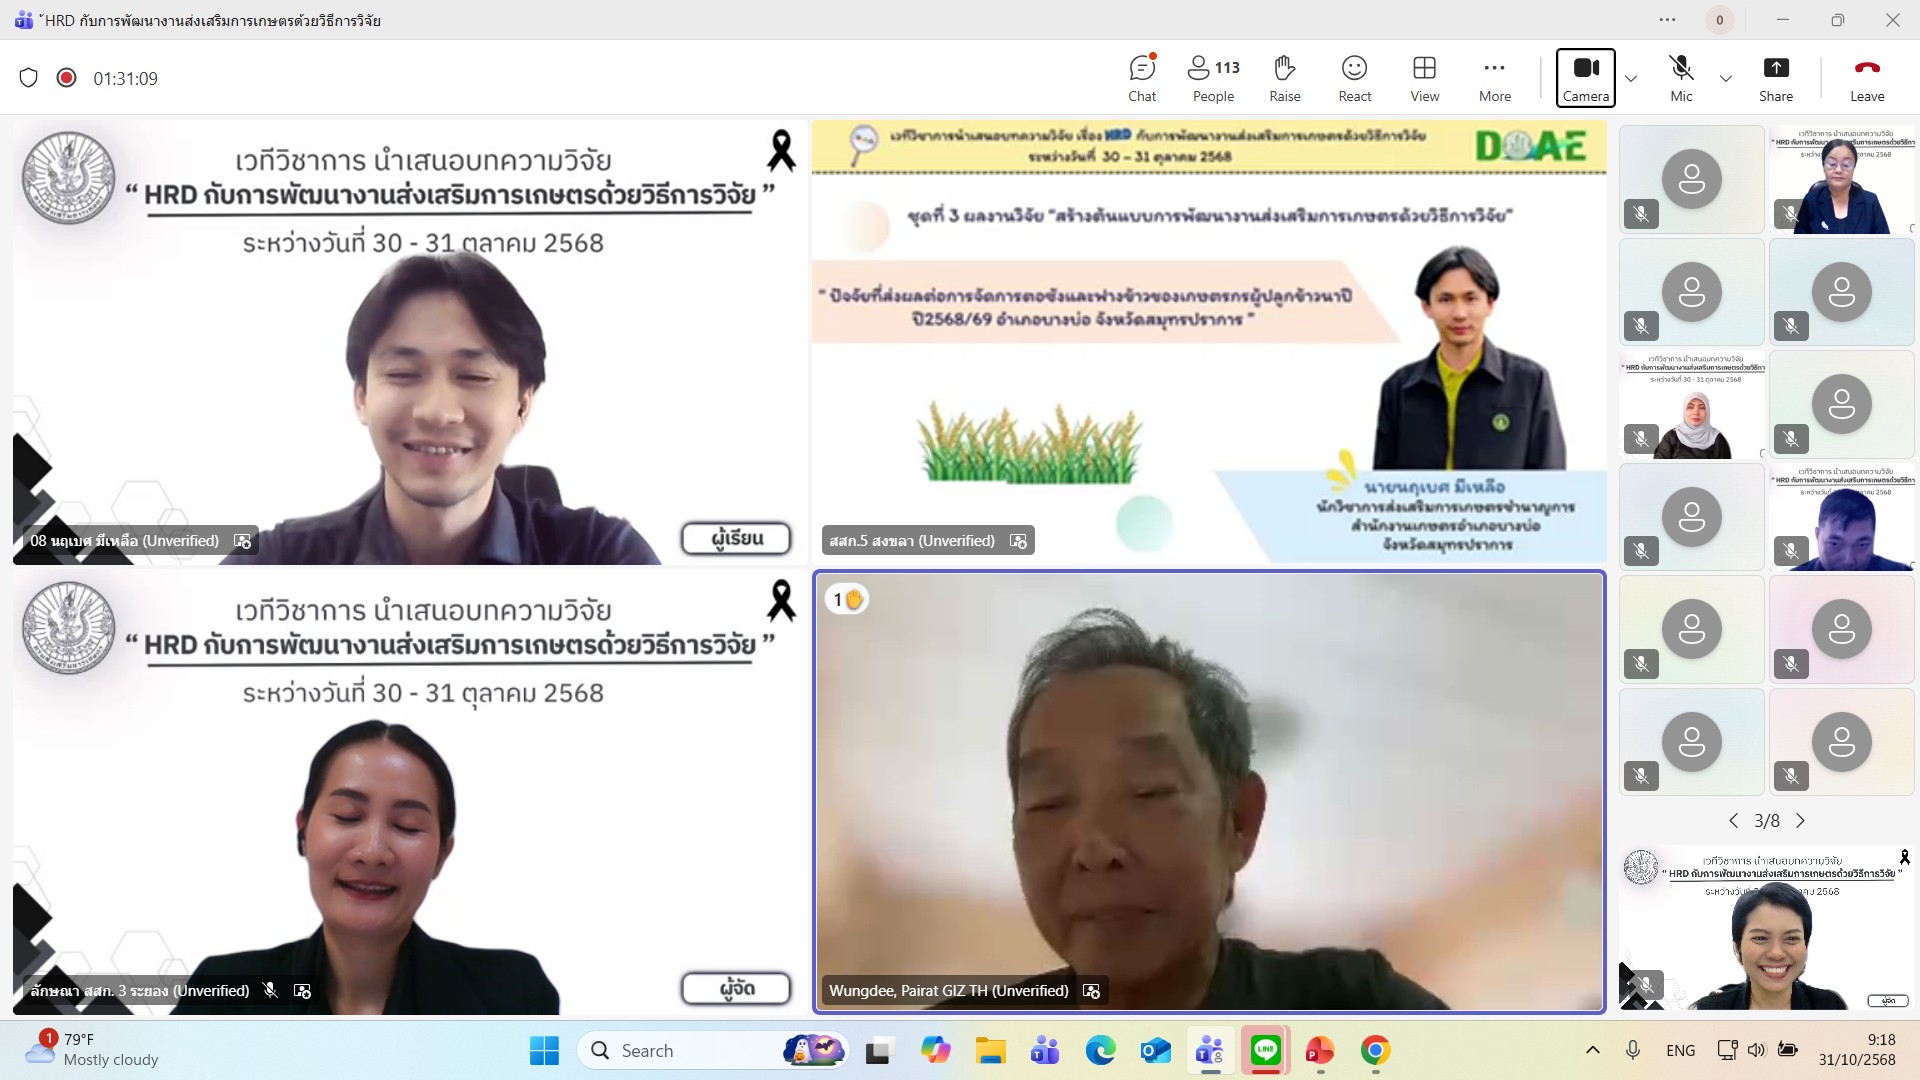This screenshot has height=1080, width=1920.
Task: Open the Chat panel
Action: click(1142, 78)
